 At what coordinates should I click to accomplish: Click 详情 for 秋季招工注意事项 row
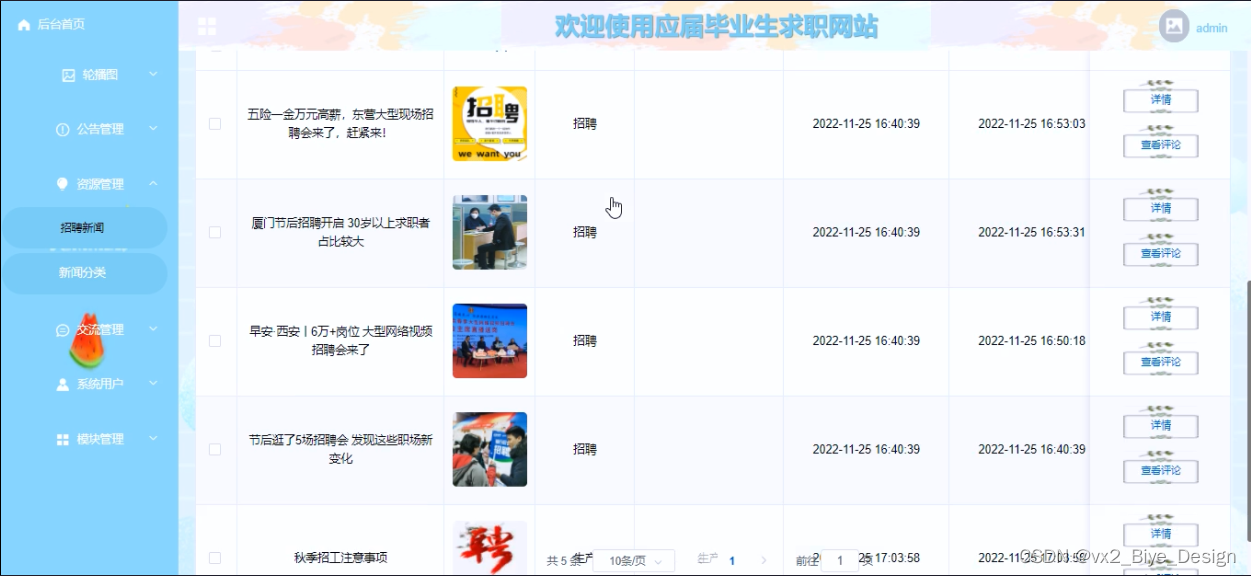pyautogui.click(x=1160, y=534)
